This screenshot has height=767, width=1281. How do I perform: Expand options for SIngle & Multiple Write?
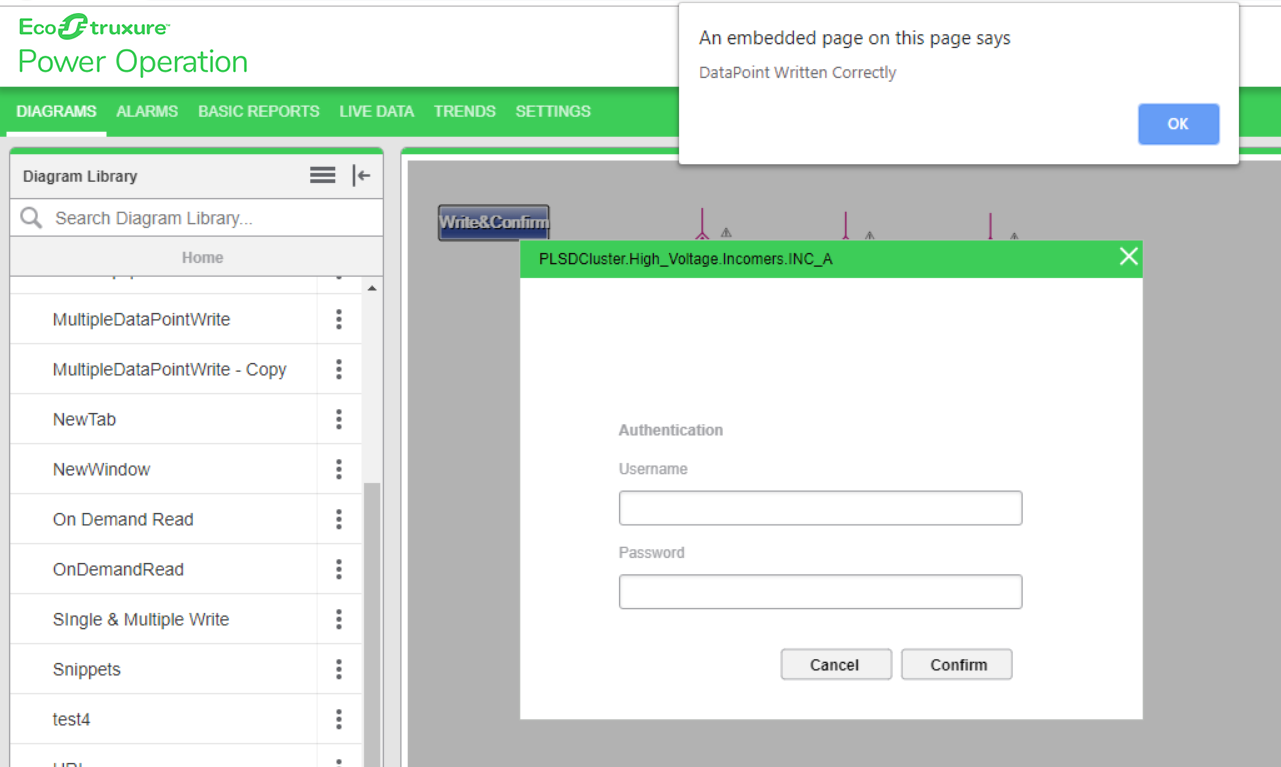(339, 620)
